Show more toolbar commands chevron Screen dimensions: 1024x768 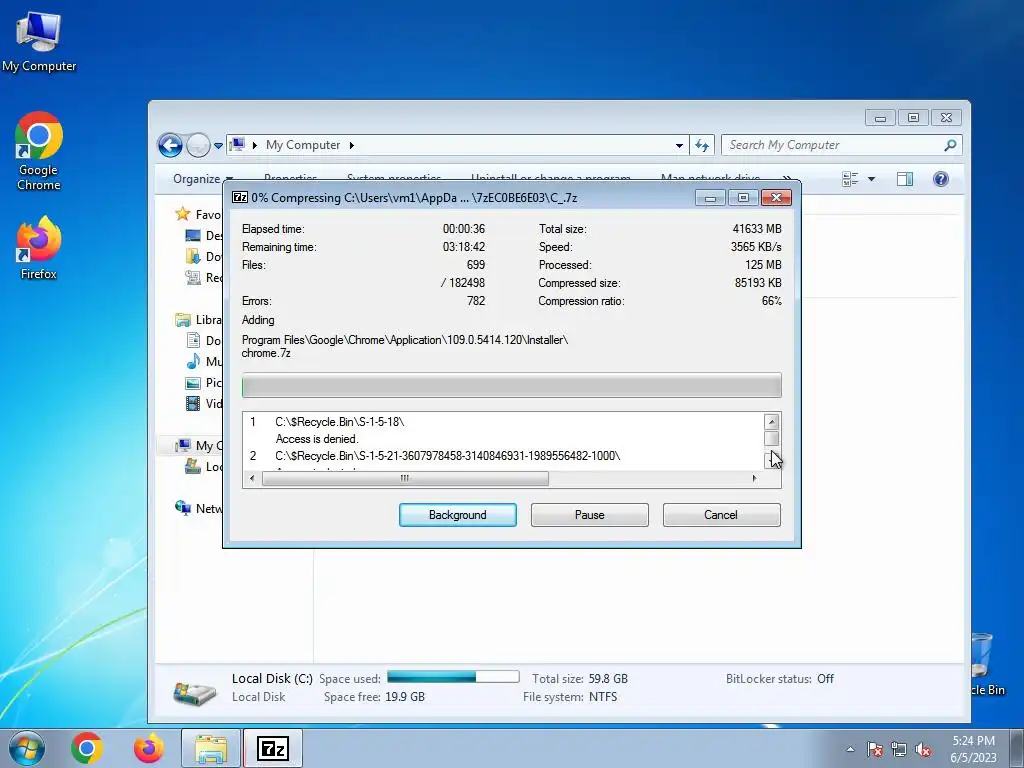(786, 178)
